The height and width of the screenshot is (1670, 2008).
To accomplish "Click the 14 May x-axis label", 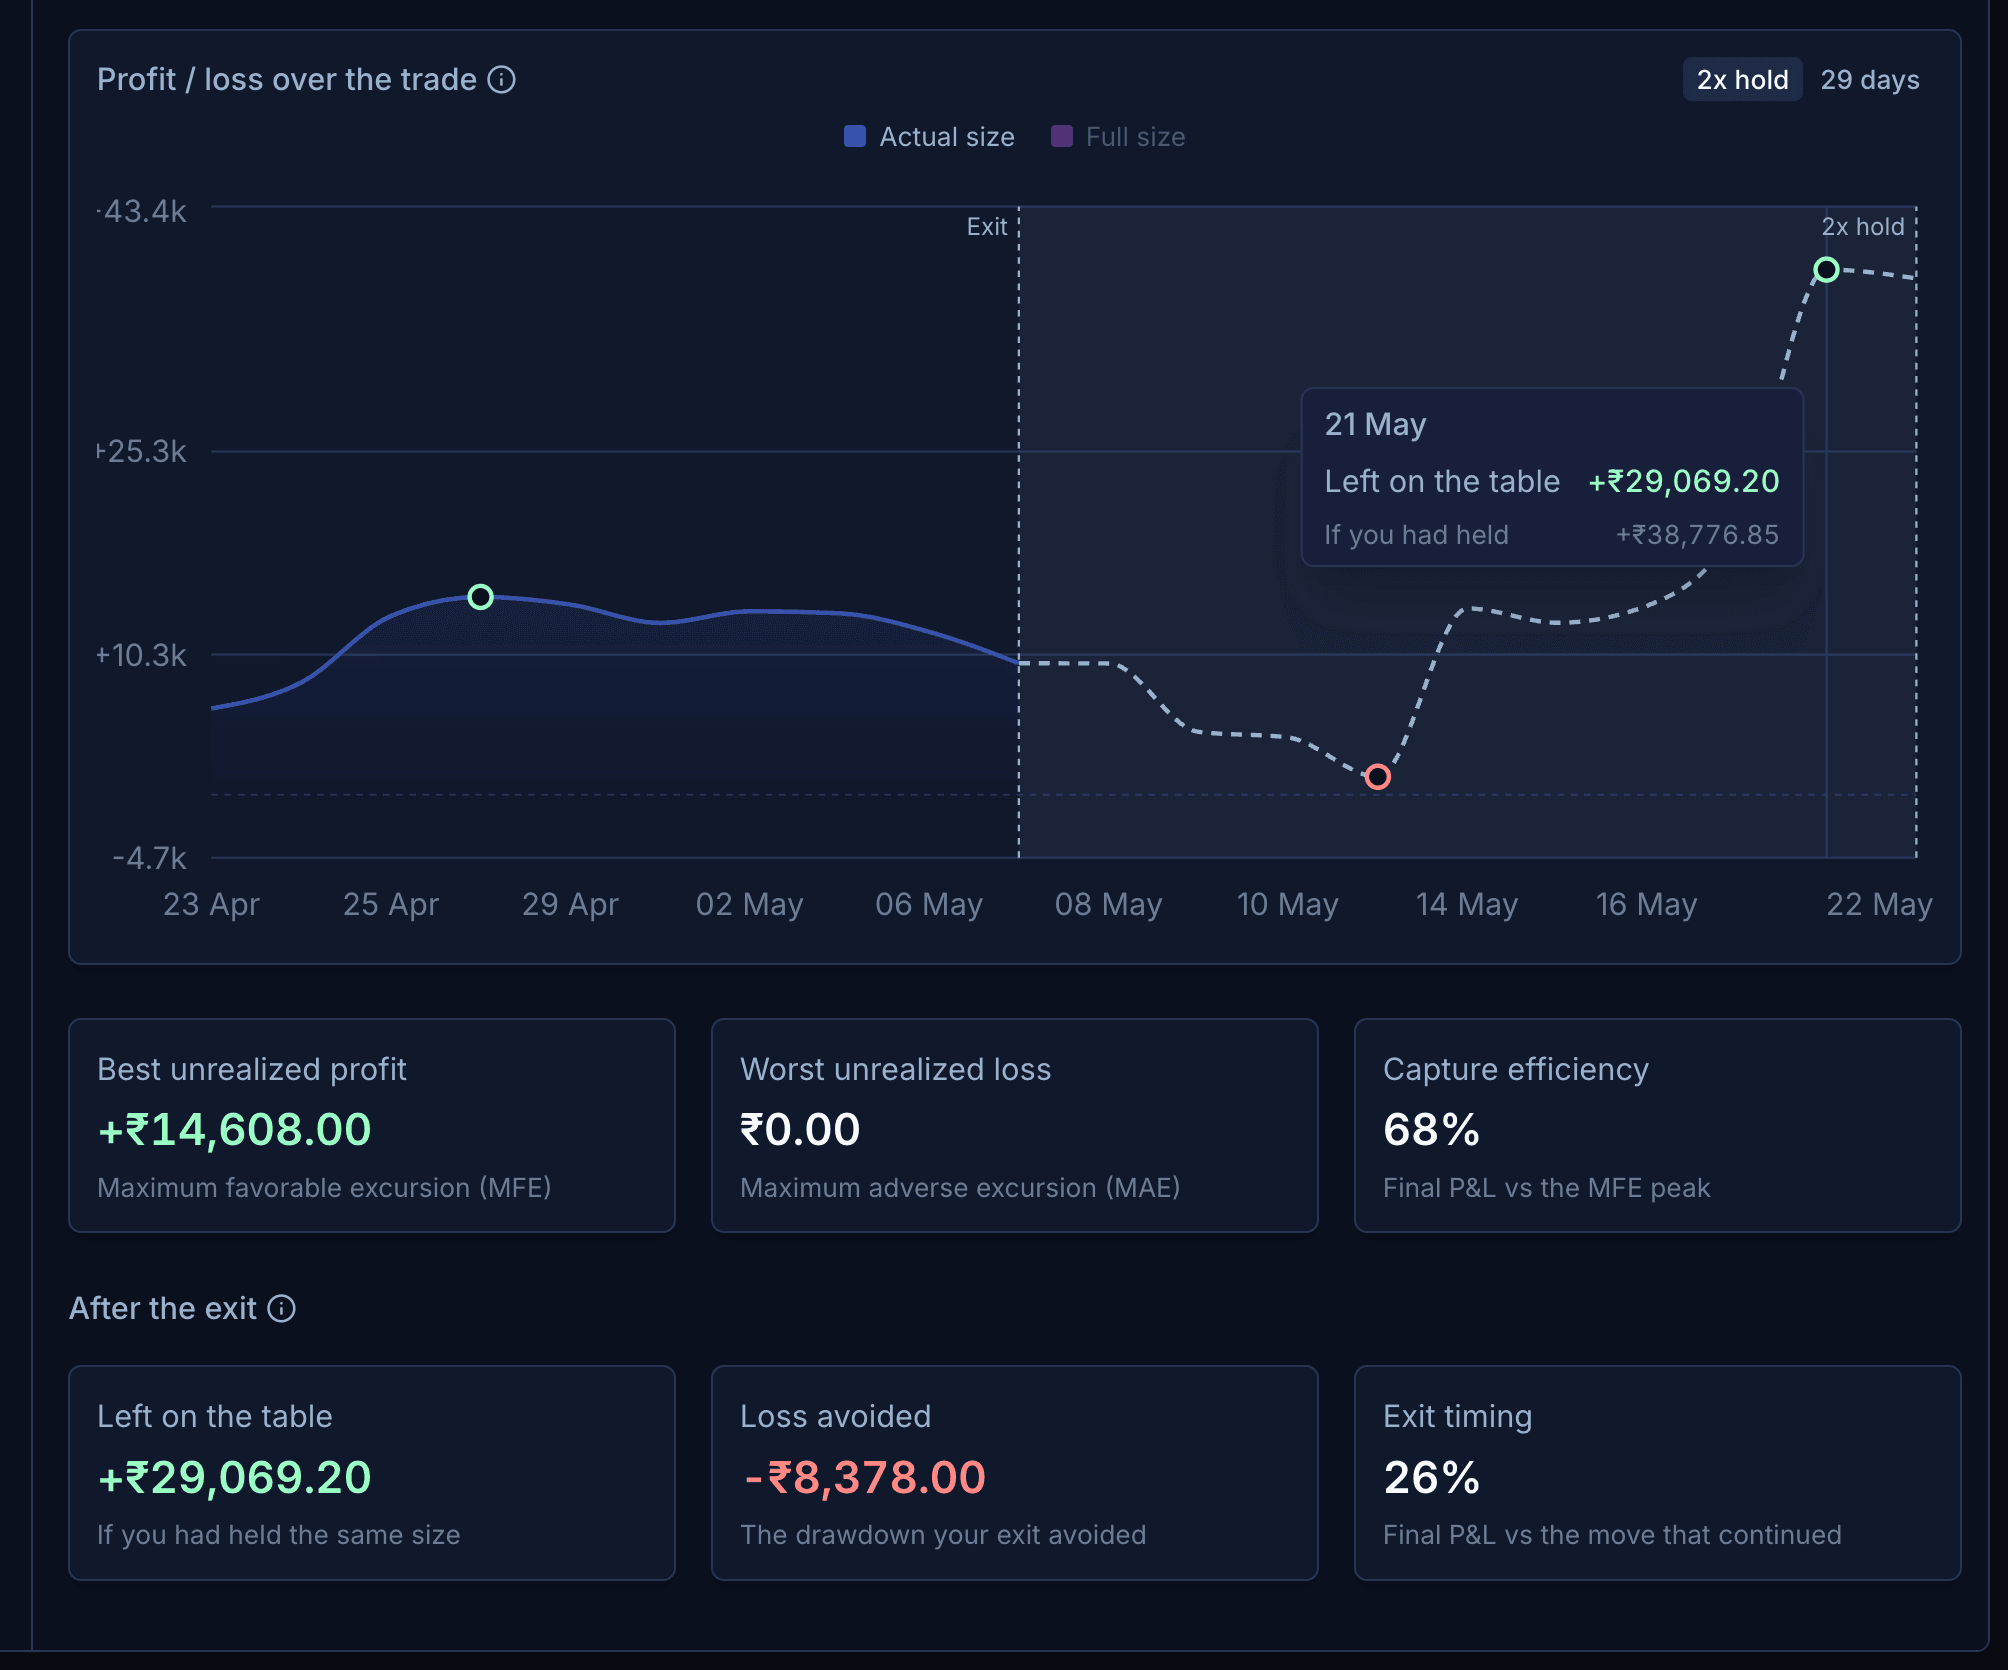I will click(1467, 904).
